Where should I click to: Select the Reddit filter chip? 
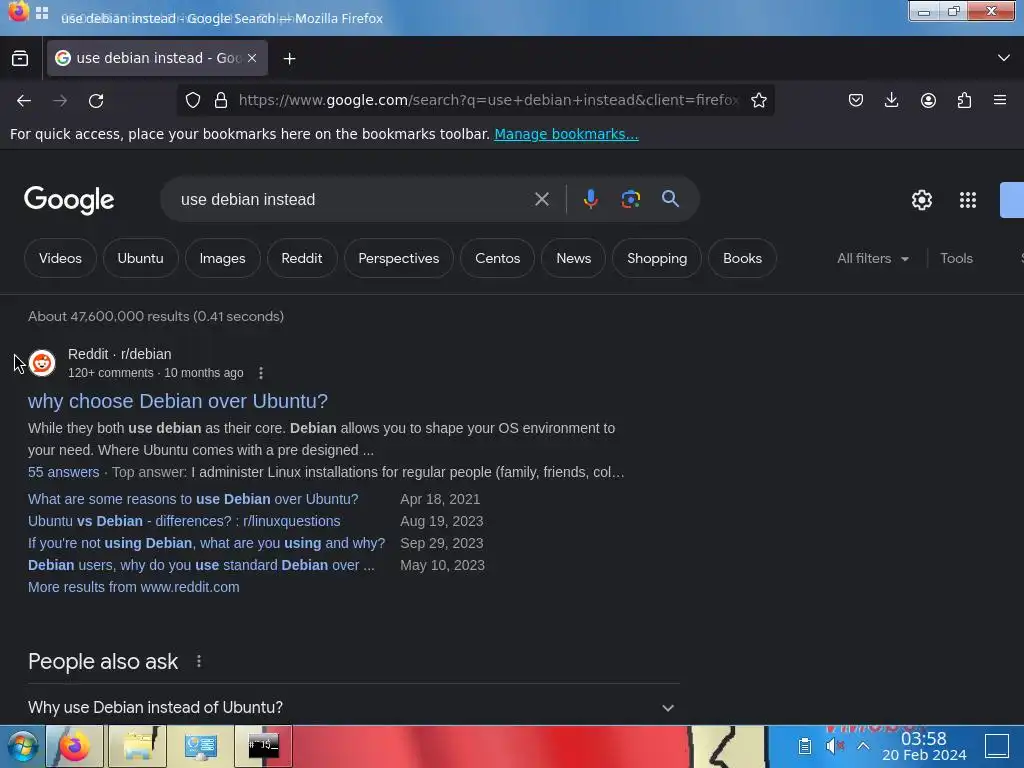302,258
